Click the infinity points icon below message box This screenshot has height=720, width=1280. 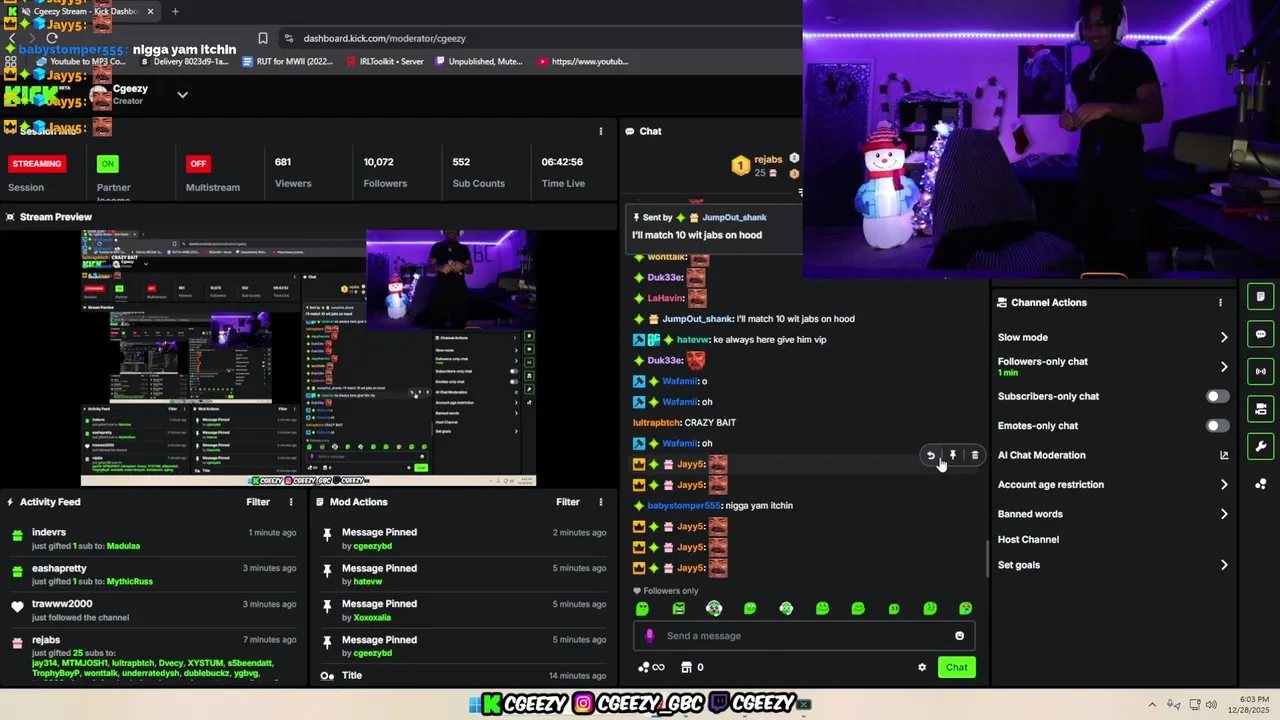click(x=650, y=668)
